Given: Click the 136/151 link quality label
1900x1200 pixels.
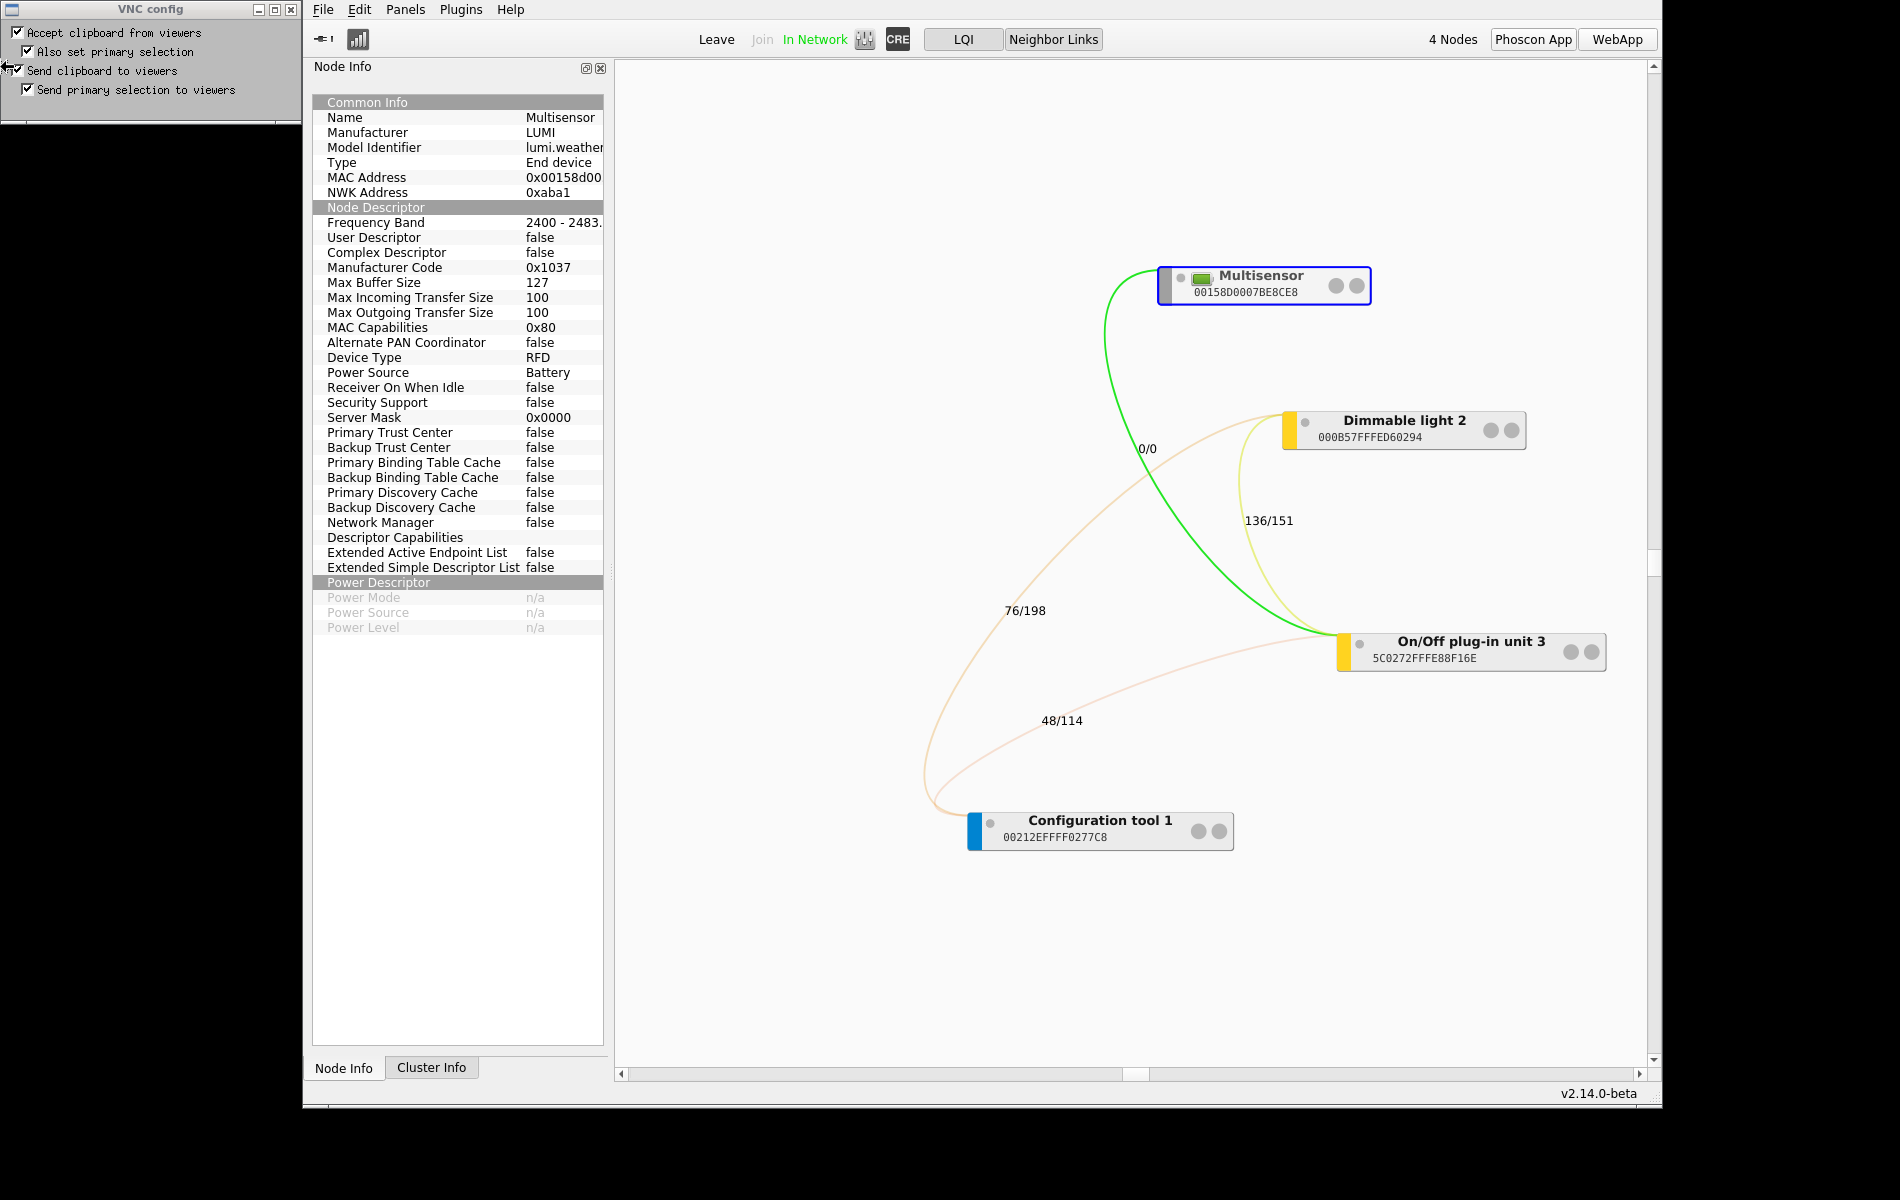Looking at the screenshot, I should [x=1268, y=521].
